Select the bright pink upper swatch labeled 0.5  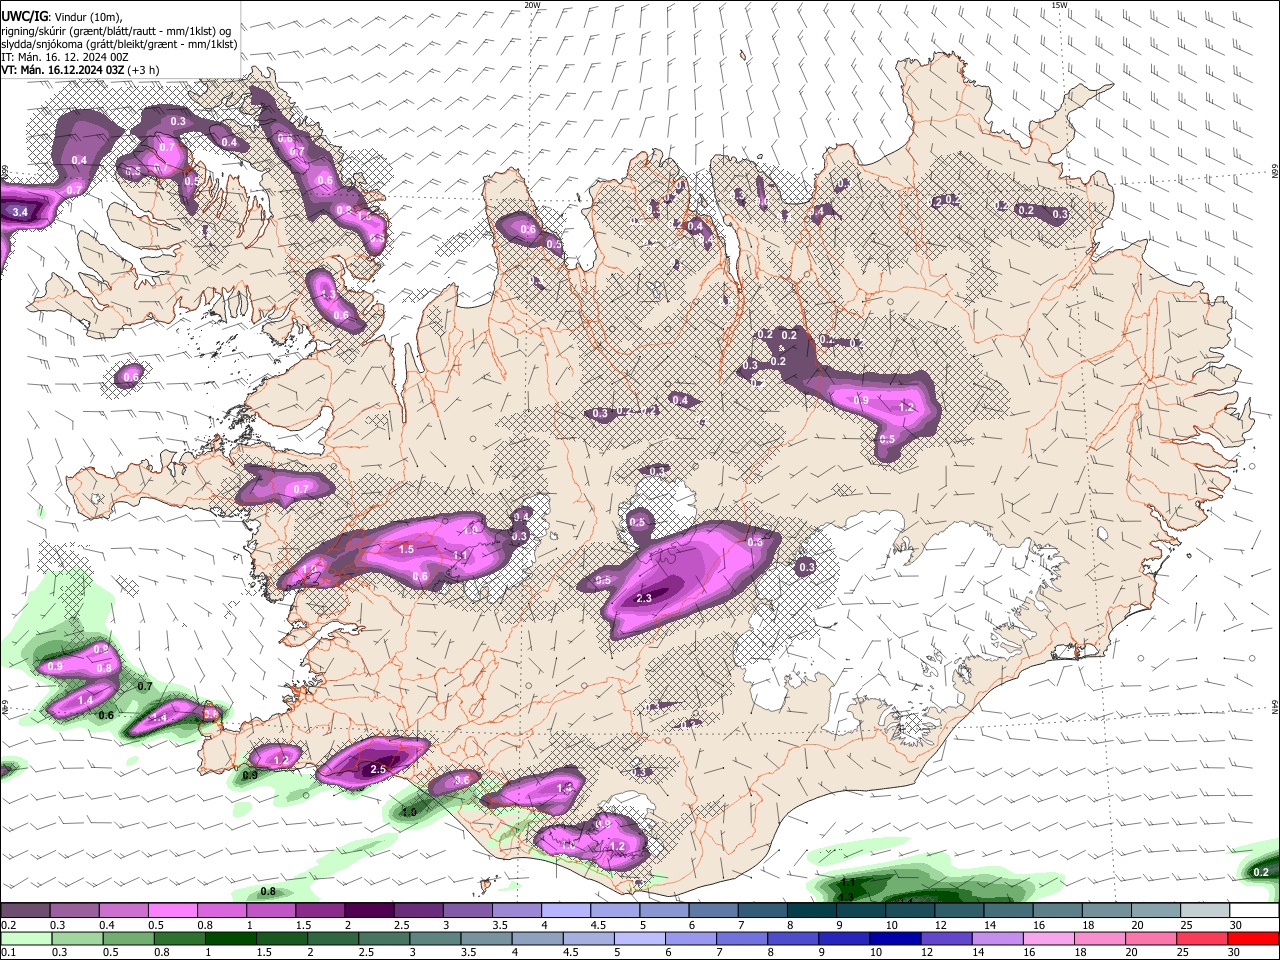tap(172, 911)
